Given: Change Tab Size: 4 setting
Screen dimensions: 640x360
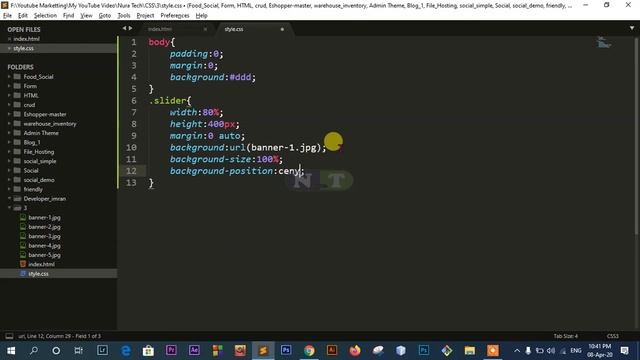Looking at the screenshot, I should 566,336.
